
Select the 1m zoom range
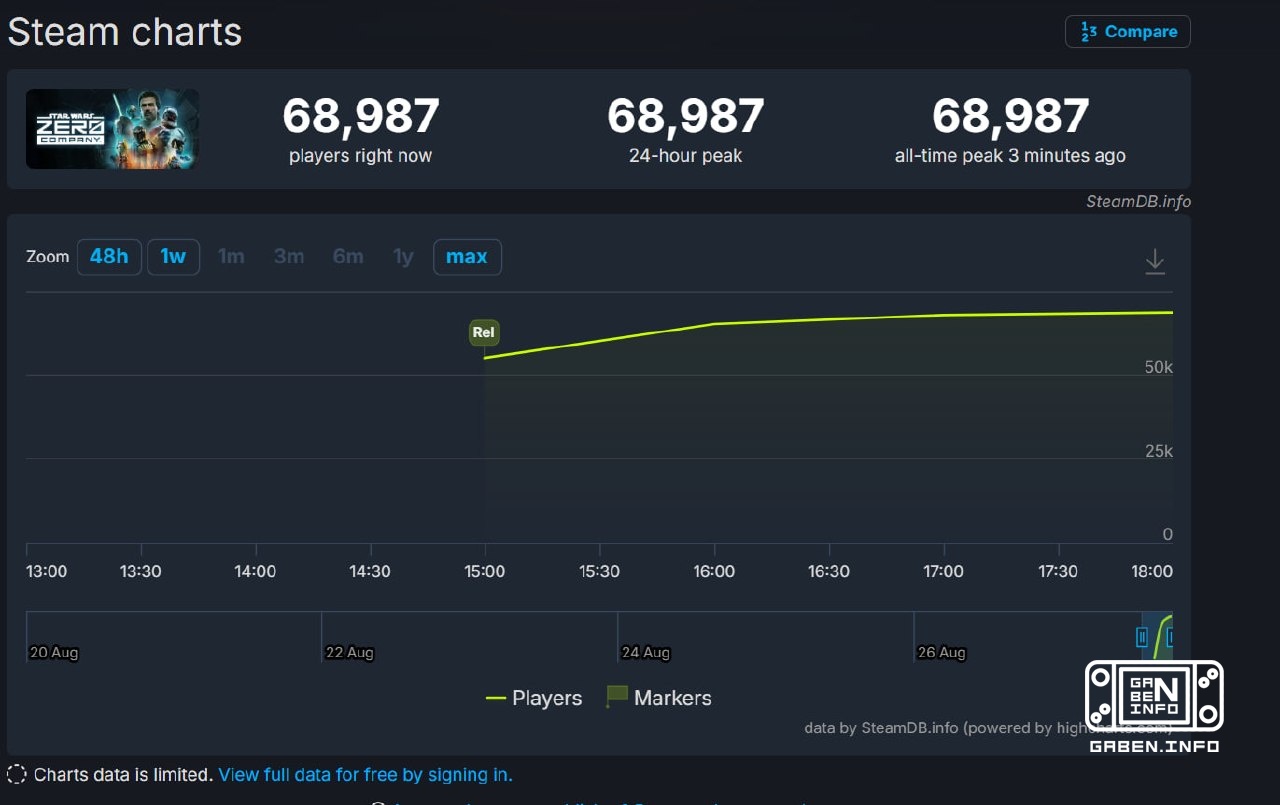tap(231, 257)
